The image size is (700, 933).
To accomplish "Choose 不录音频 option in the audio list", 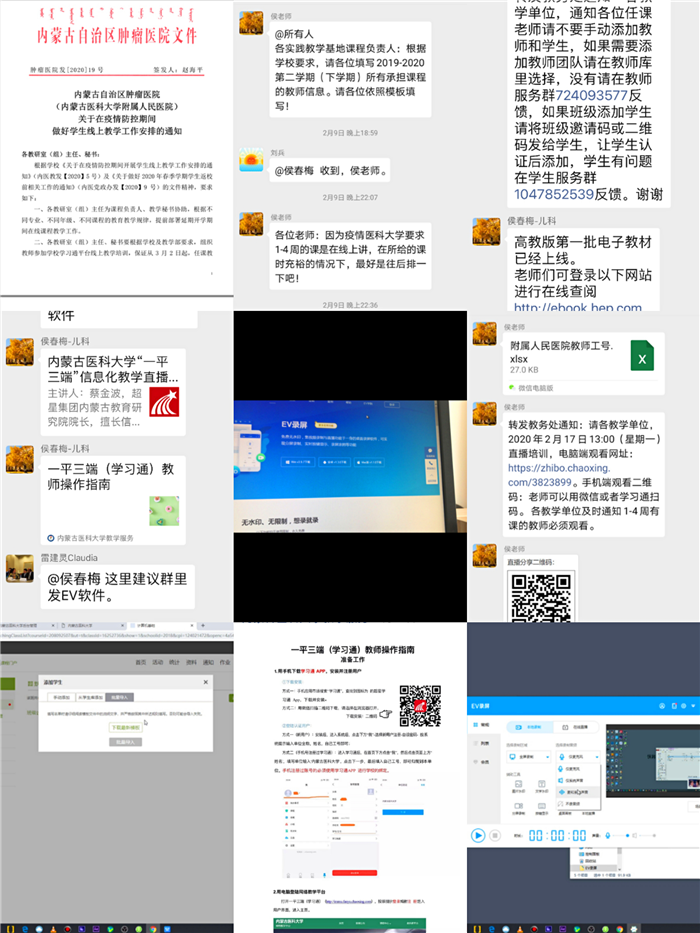I will coord(578,804).
